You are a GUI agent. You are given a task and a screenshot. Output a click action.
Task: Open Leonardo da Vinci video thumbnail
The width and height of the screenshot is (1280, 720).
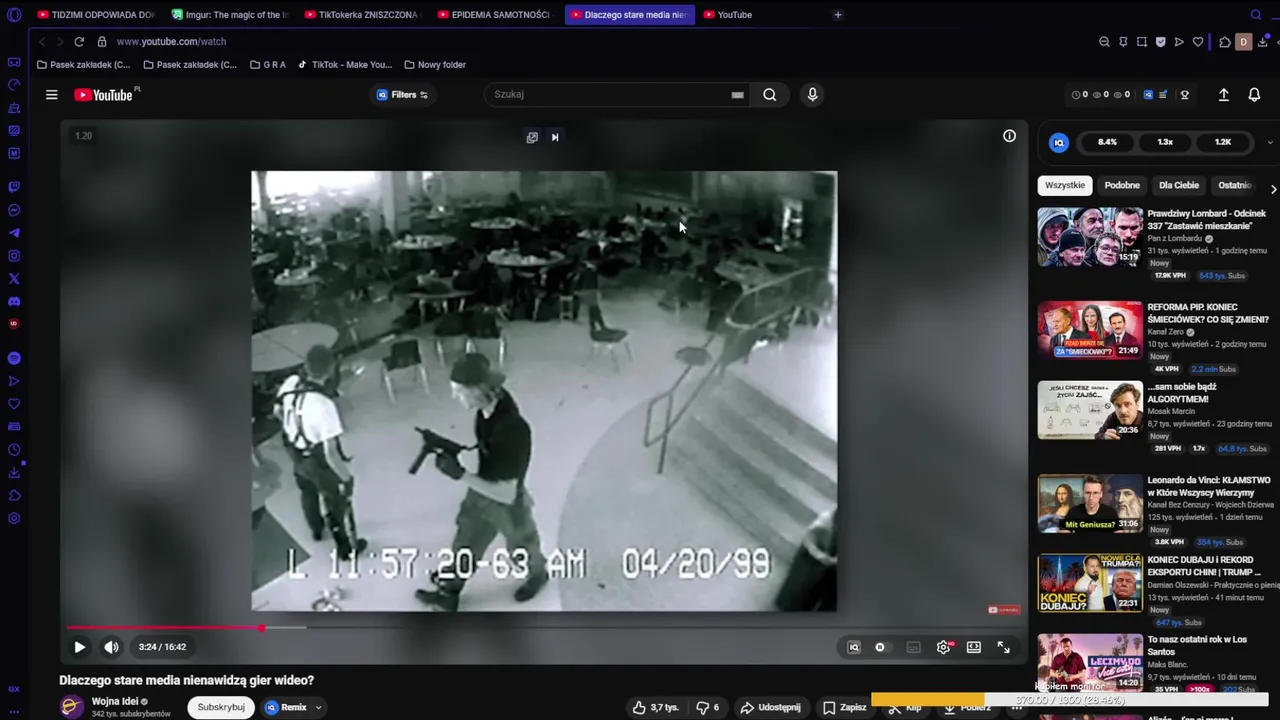pos(1090,503)
